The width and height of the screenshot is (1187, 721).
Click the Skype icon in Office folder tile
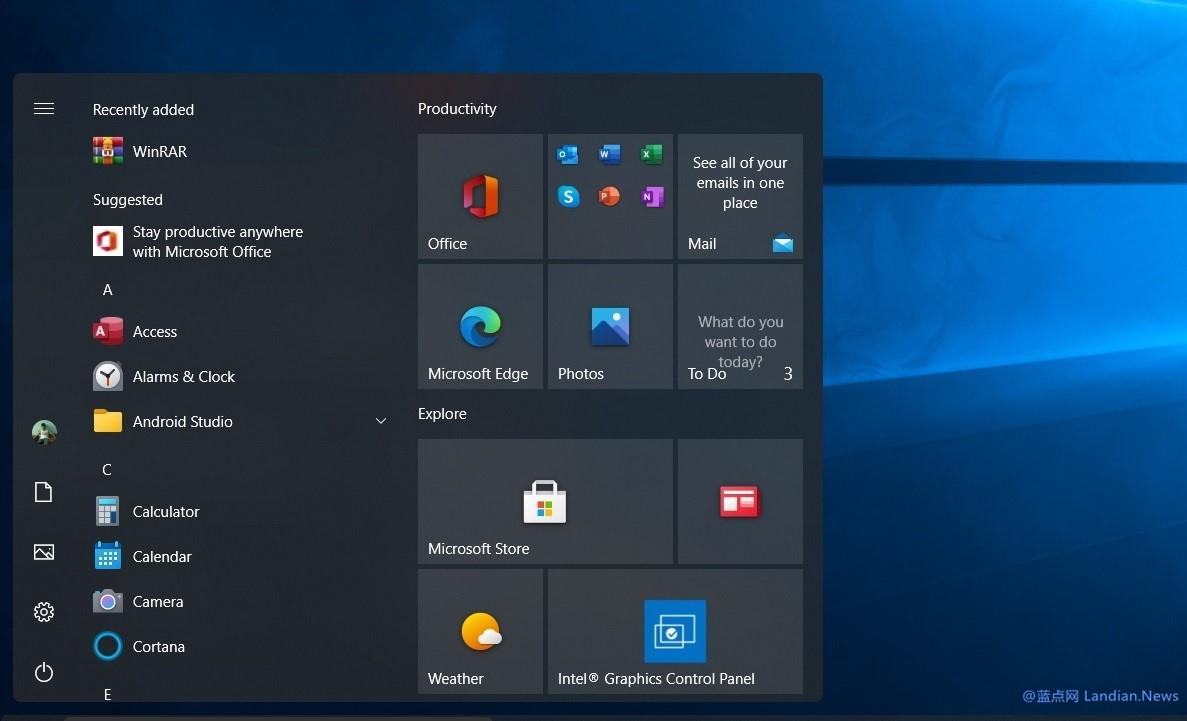[569, 197]
